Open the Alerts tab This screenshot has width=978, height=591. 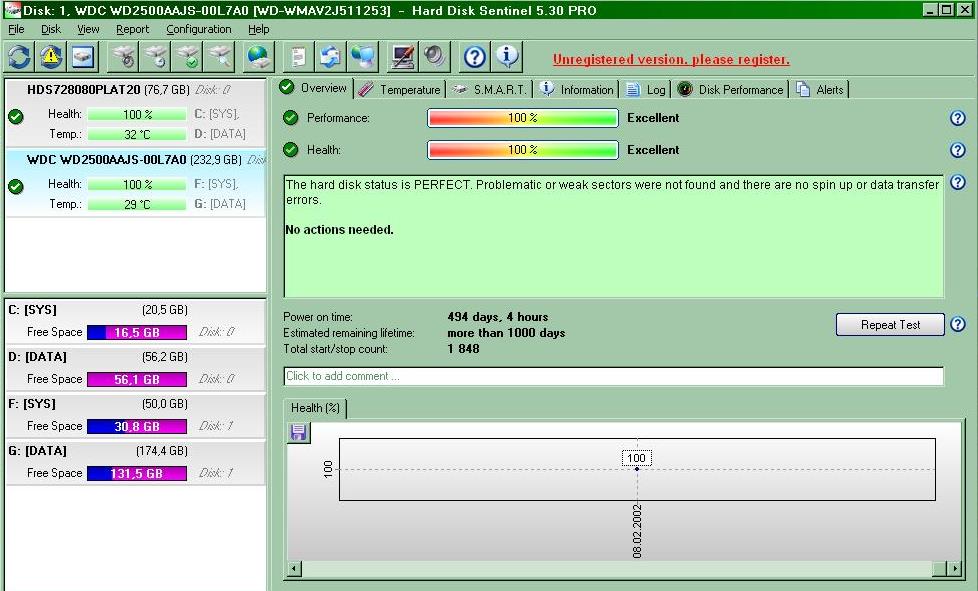[x=820, y=90]
